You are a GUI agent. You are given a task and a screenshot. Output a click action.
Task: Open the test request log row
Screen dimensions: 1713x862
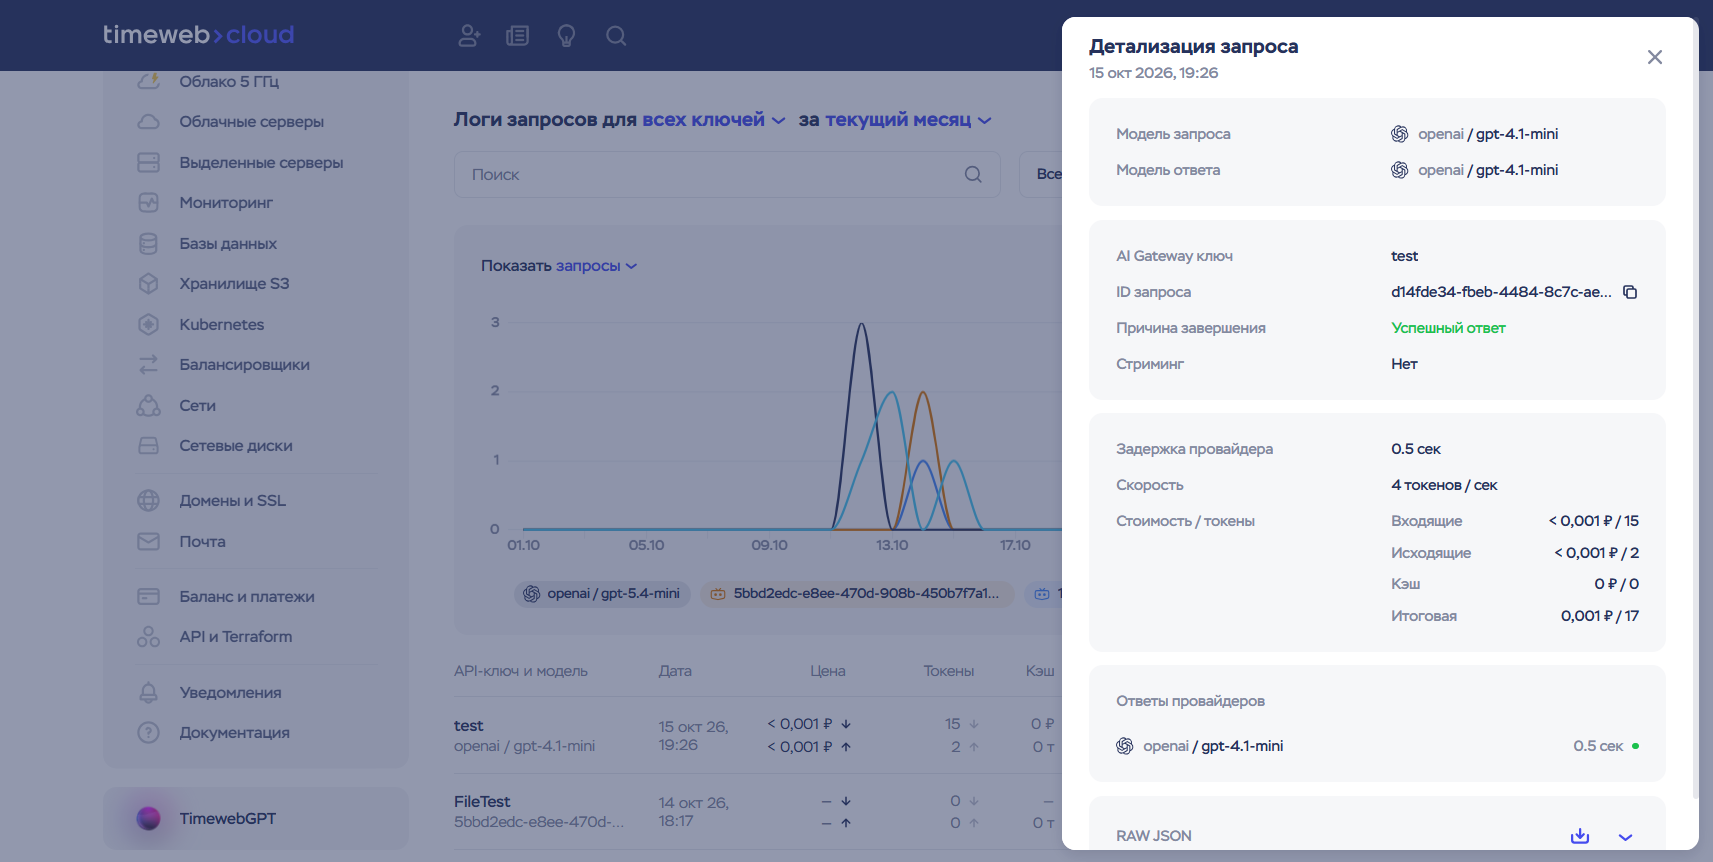757,735
